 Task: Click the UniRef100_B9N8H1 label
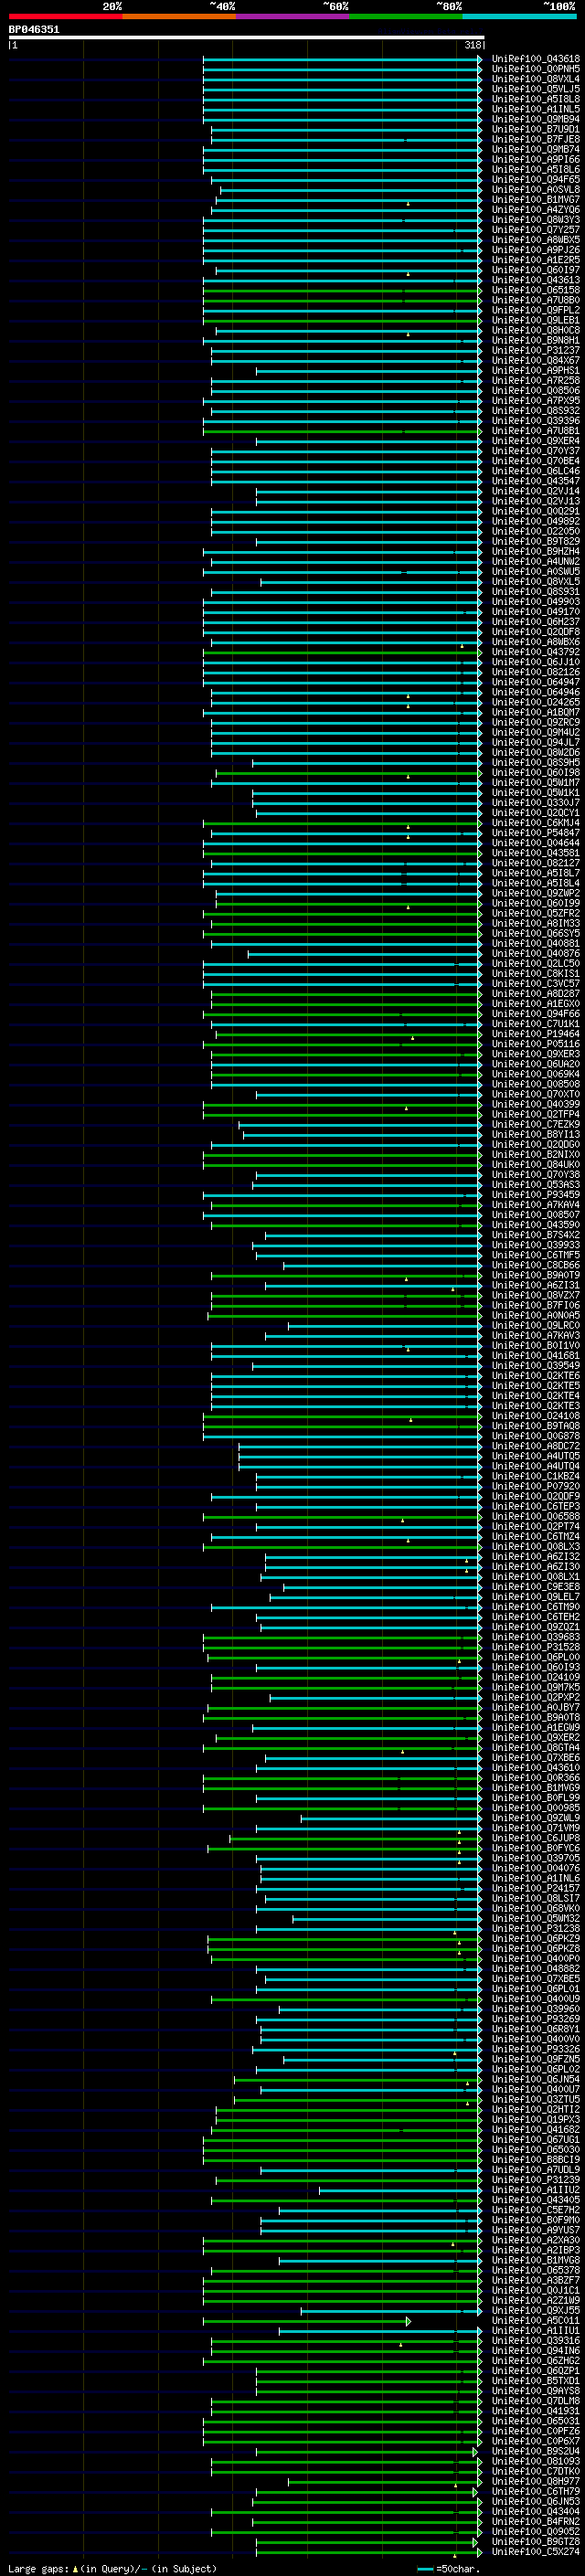pyautogui.click(x=535, y=341)
